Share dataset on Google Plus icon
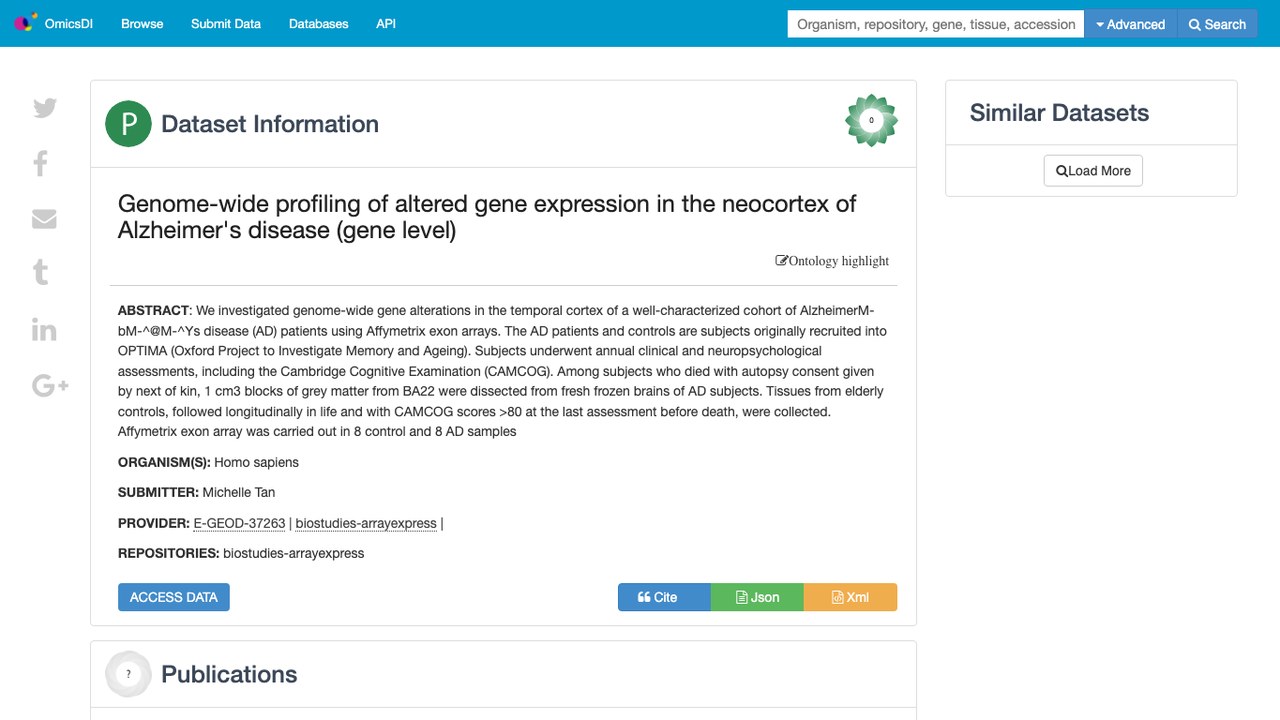This screenshot has width=1280, height=720. 50,385
